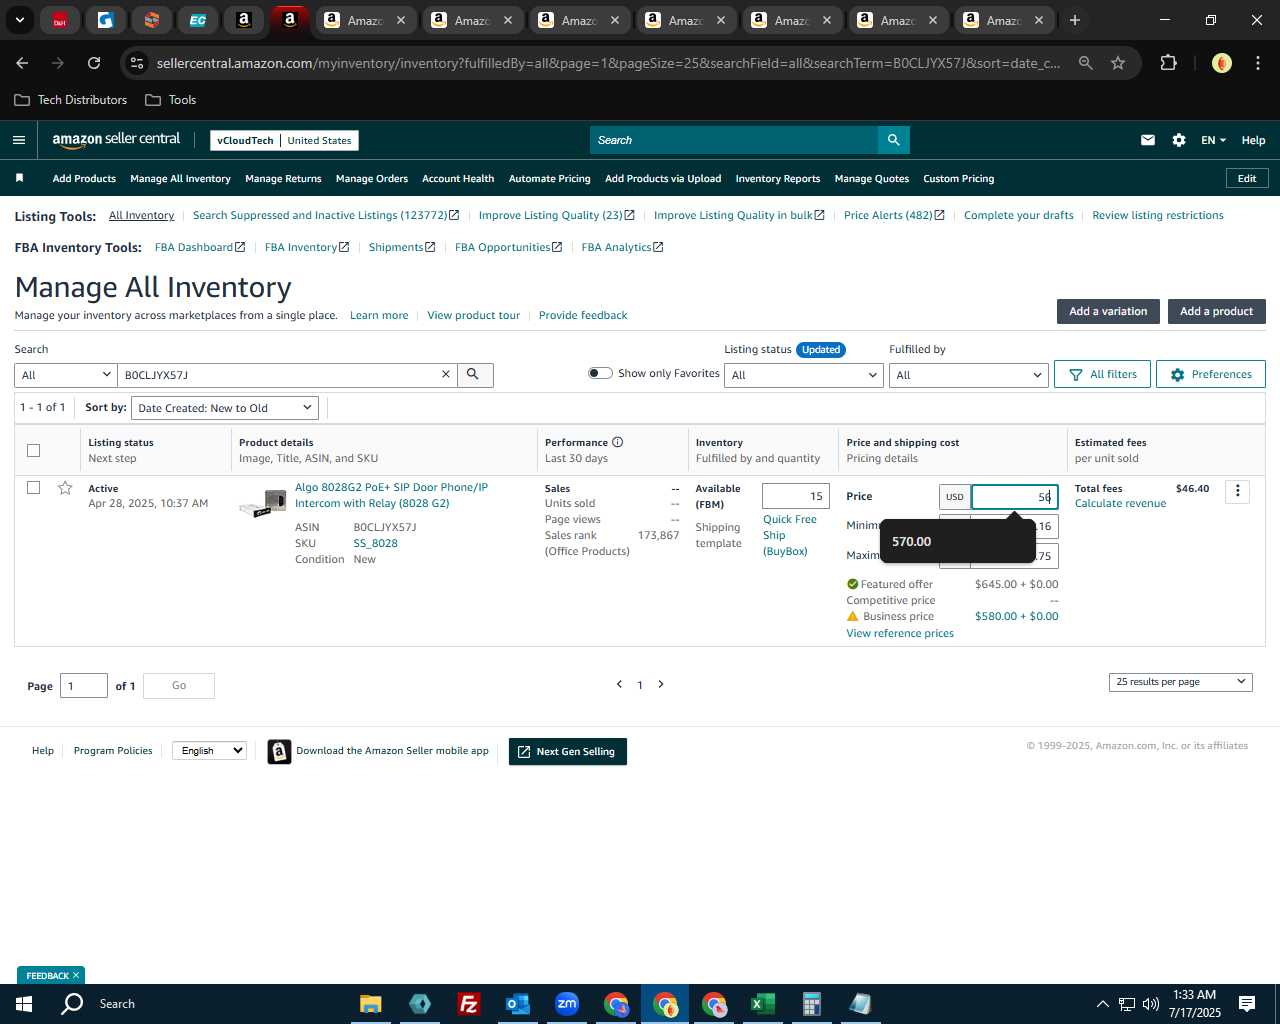Open the Fulfilled by dropdown
Viewport: 1280px width, 1024px height.
point(969,375)
